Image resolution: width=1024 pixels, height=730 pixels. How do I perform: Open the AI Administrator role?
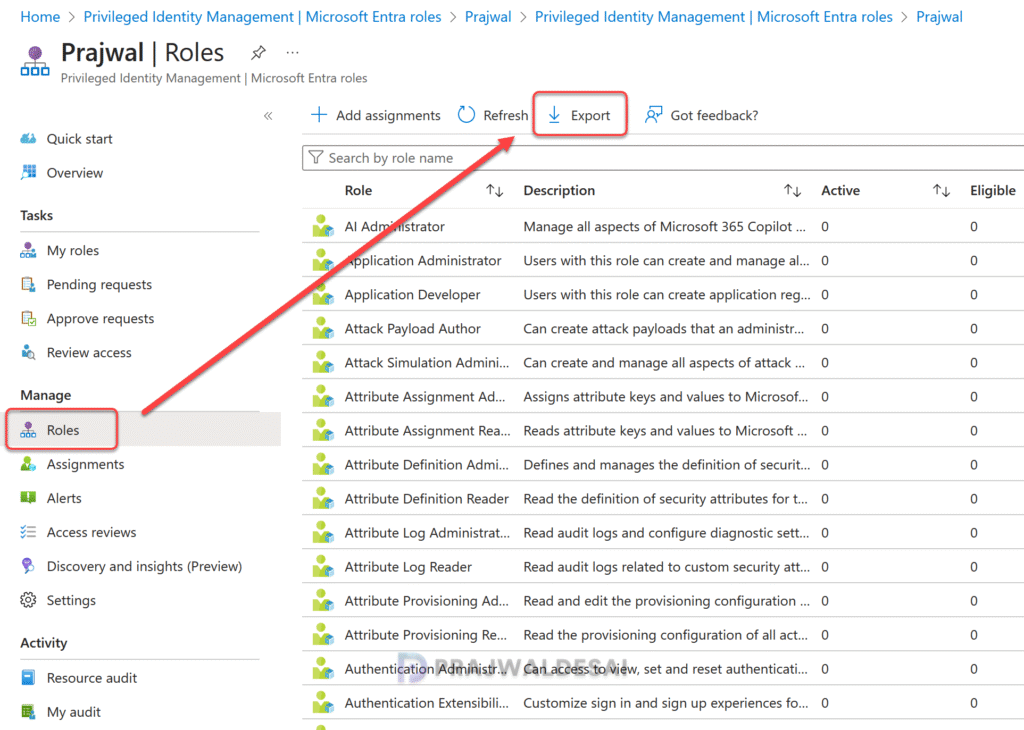point(394,226)
